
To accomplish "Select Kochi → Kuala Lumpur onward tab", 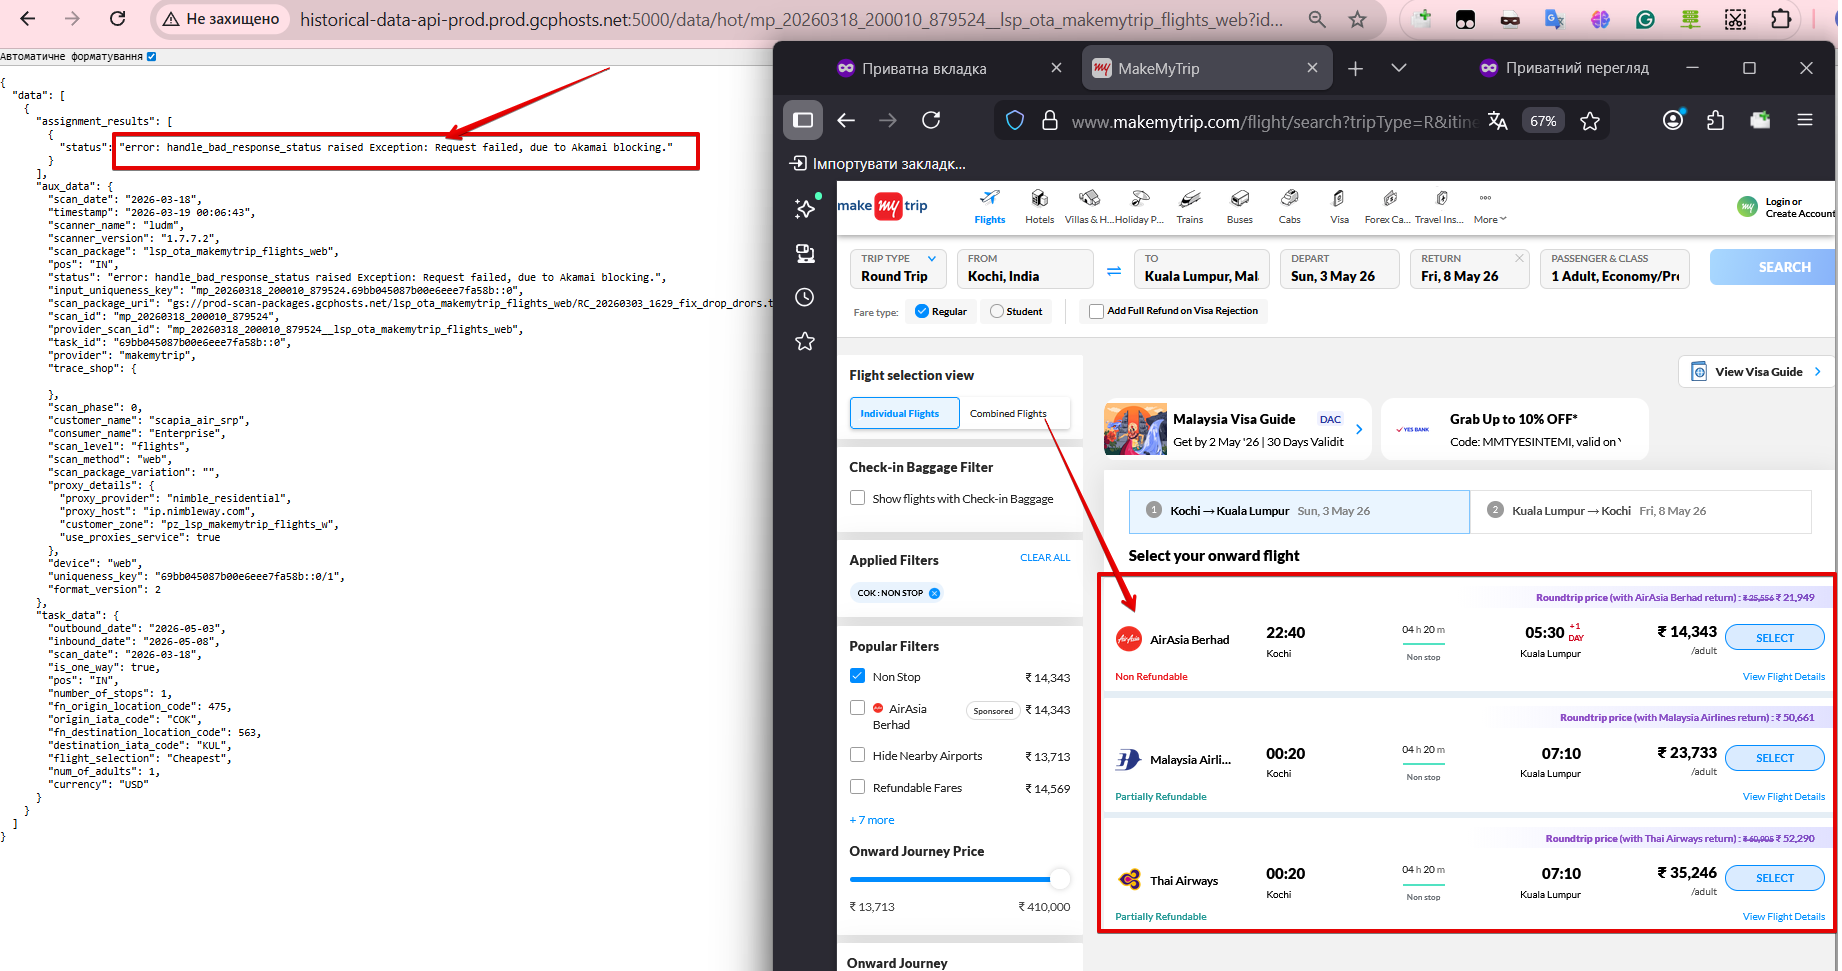I will pos(1299,511).
